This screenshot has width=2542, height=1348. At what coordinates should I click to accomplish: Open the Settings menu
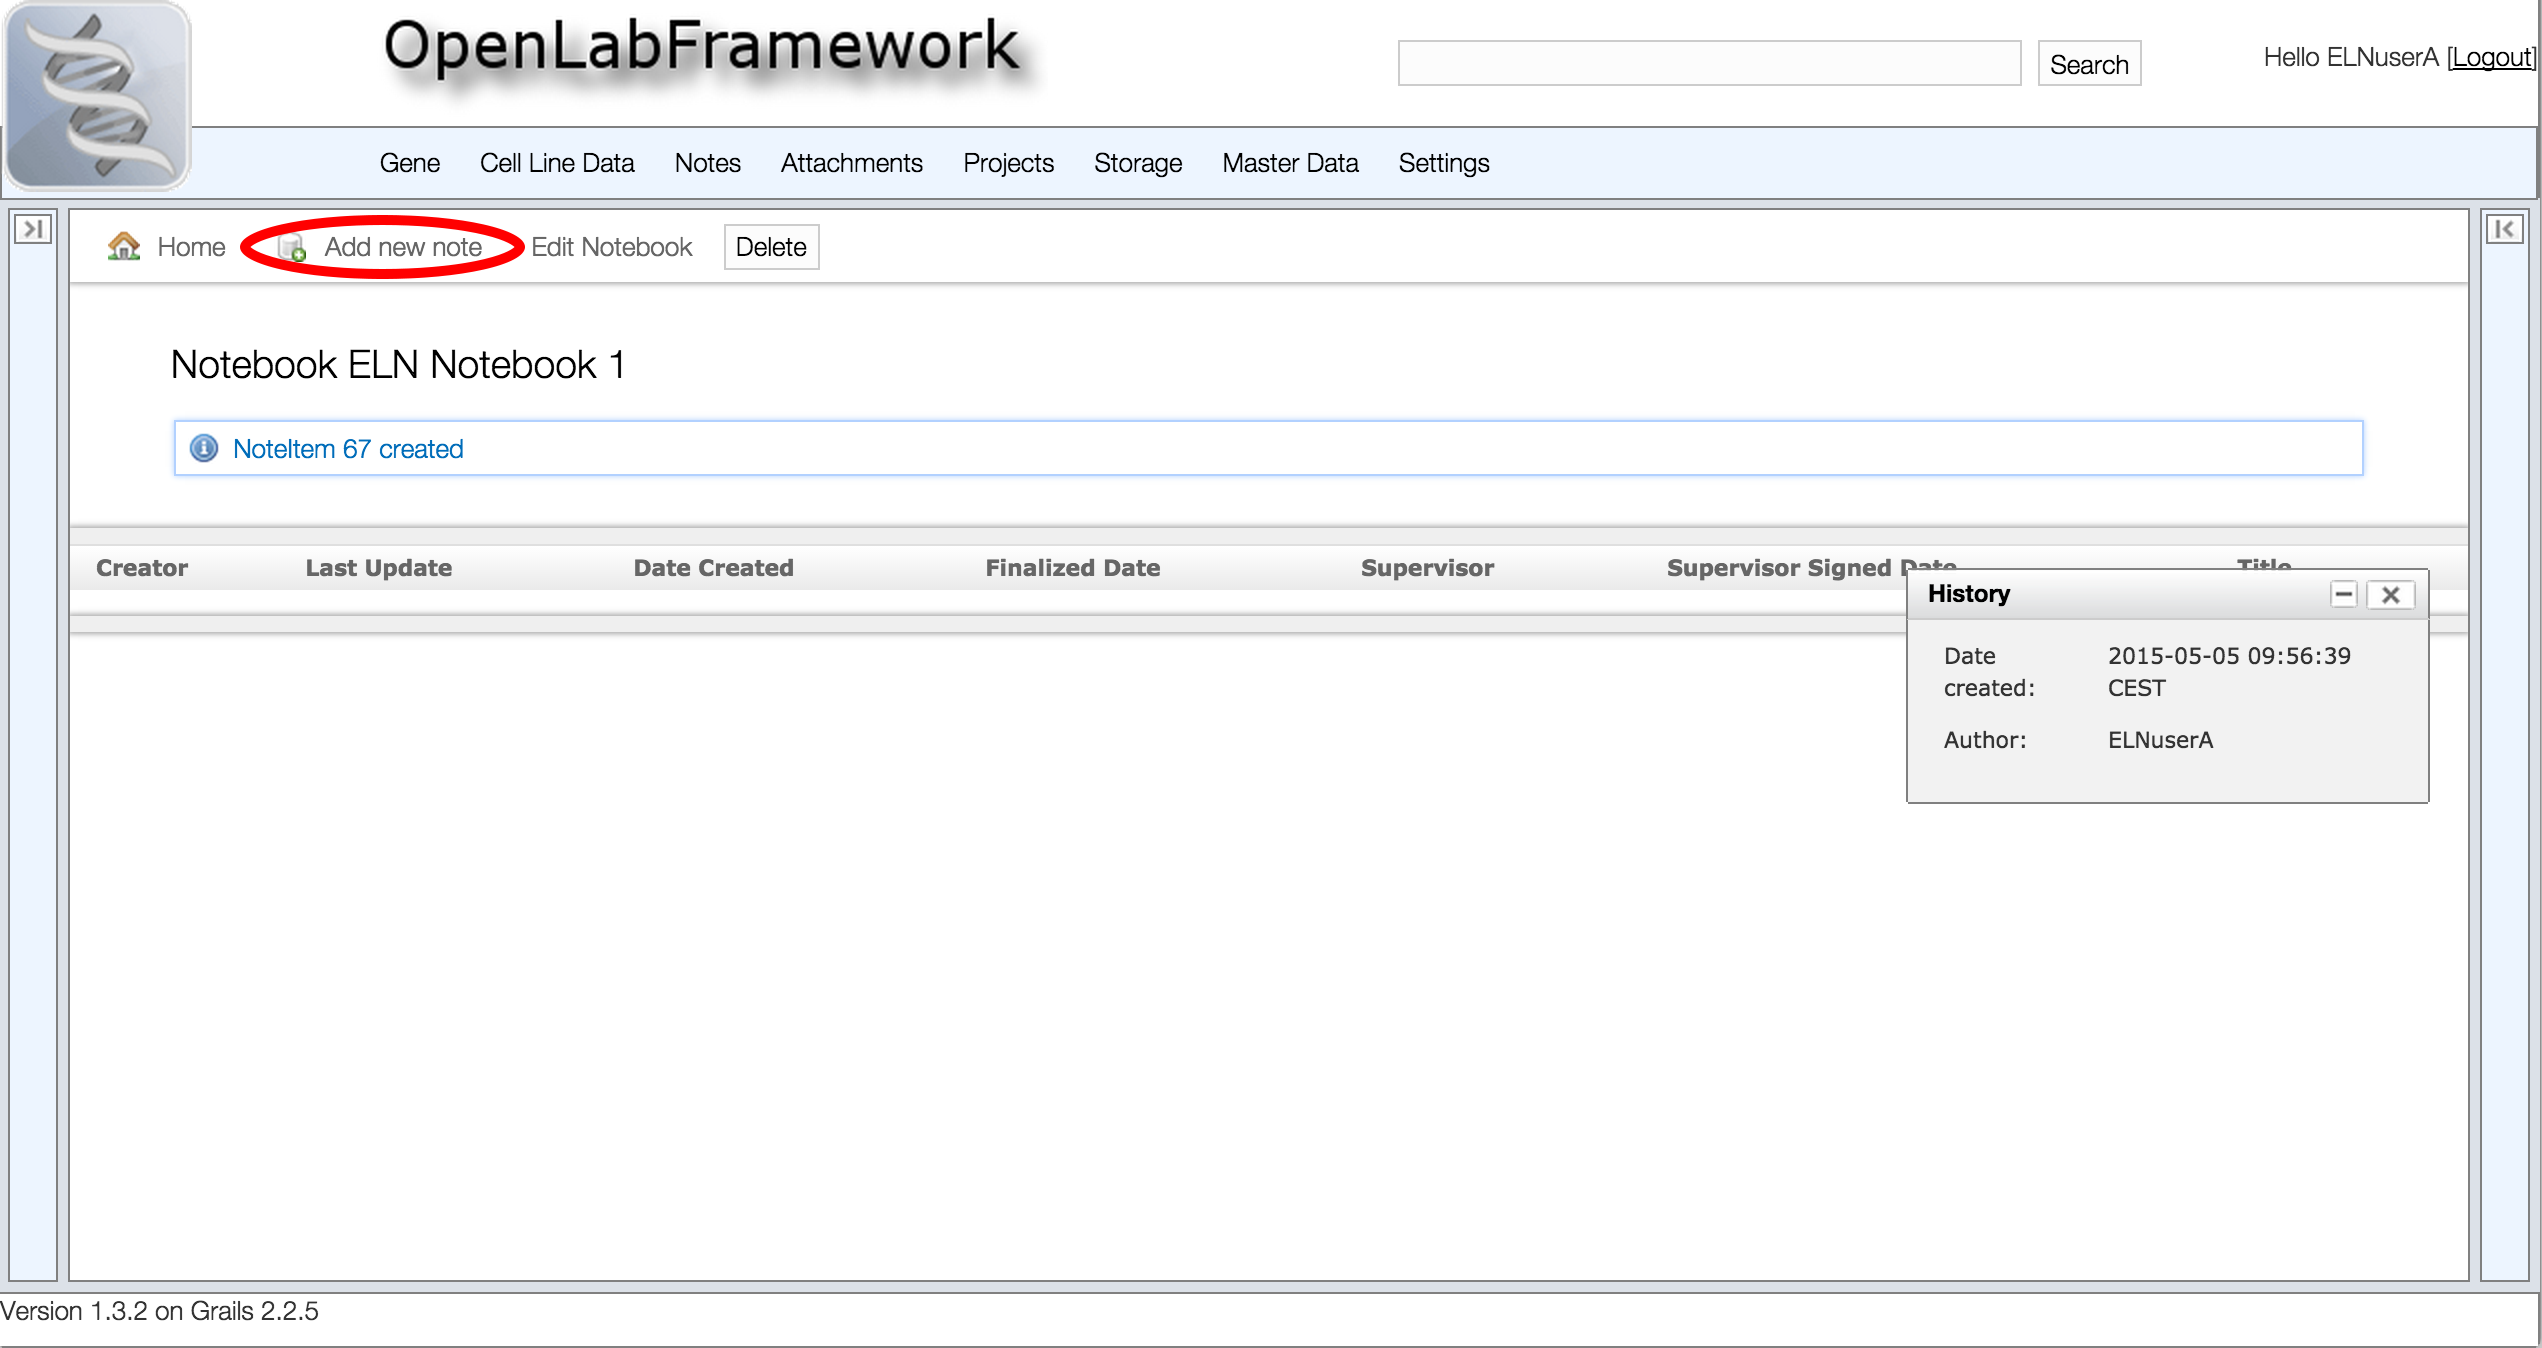1443,163
